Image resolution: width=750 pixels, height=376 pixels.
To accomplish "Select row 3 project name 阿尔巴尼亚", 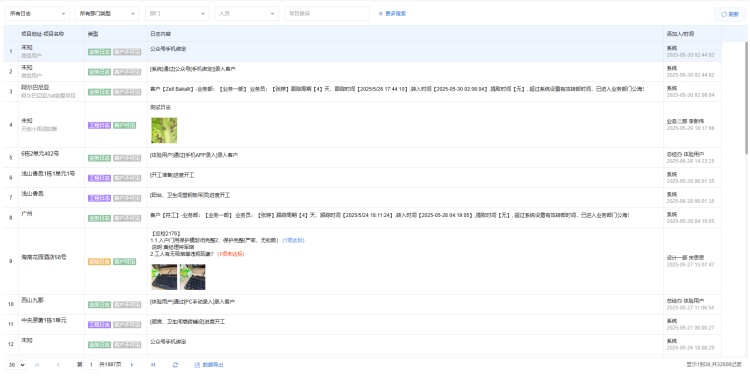I will click(x=35, y=88).
